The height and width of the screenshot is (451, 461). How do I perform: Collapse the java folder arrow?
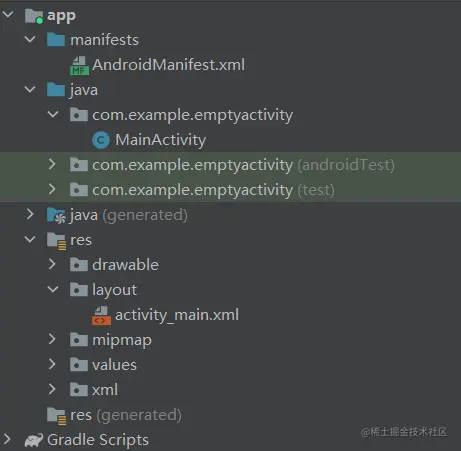pos(30,89)
